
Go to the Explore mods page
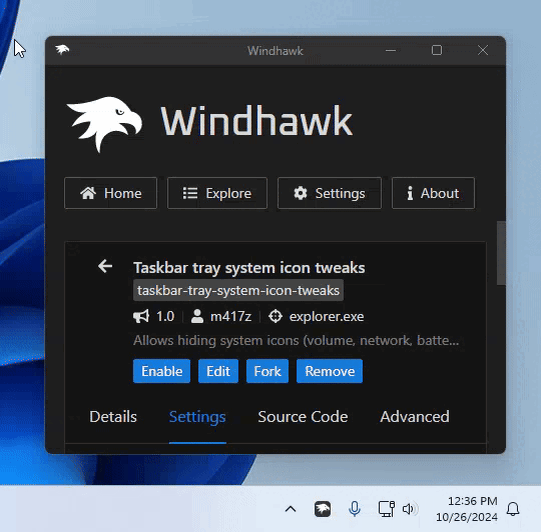(x=217, y=193)
